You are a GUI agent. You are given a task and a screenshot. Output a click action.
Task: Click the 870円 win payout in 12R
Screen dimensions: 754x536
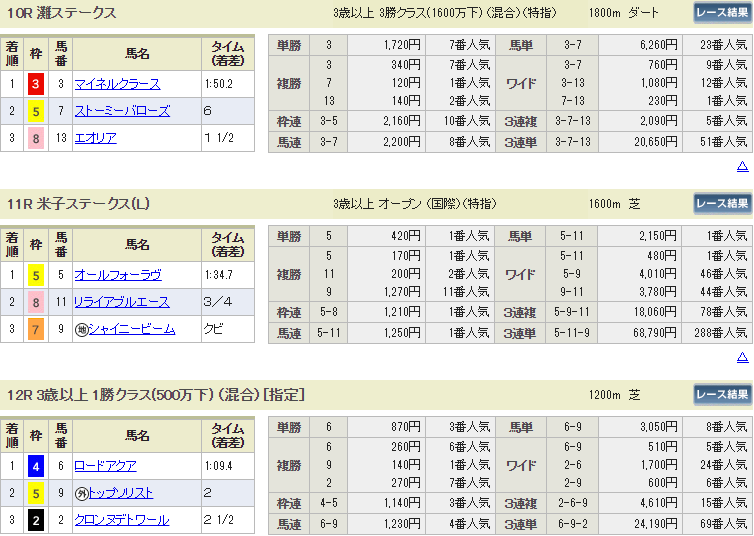(406, 427)
